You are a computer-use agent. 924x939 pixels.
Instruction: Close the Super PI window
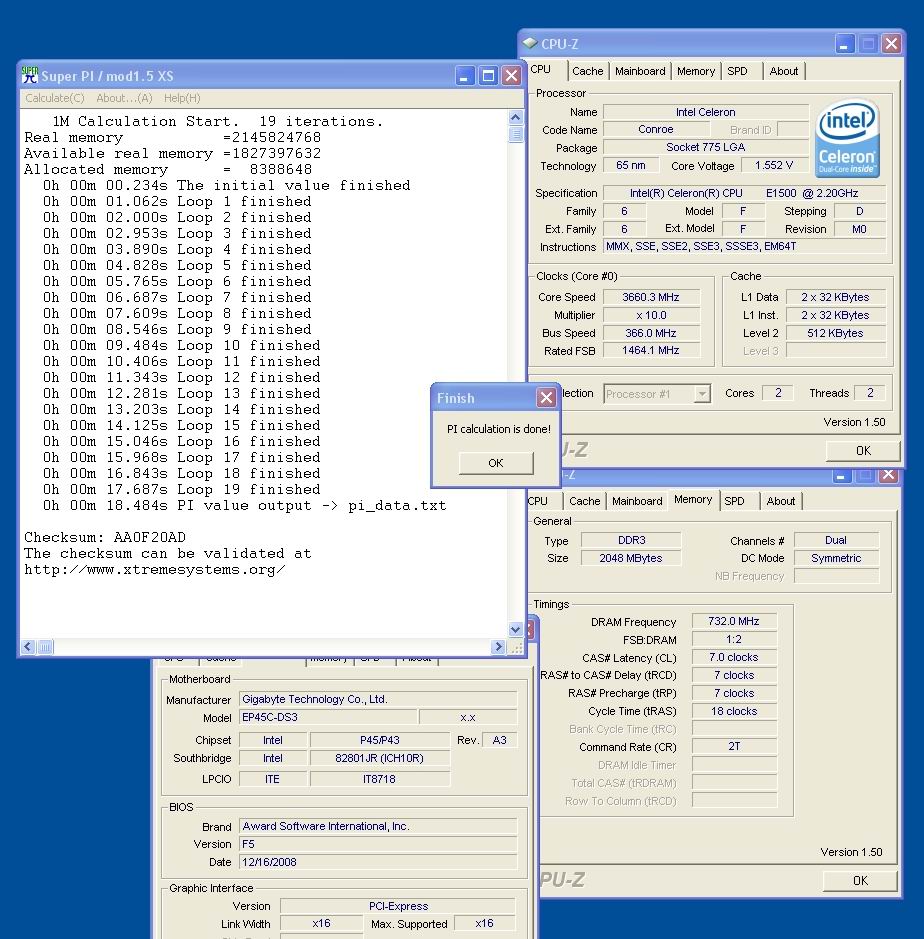click(x=511, y=75)
